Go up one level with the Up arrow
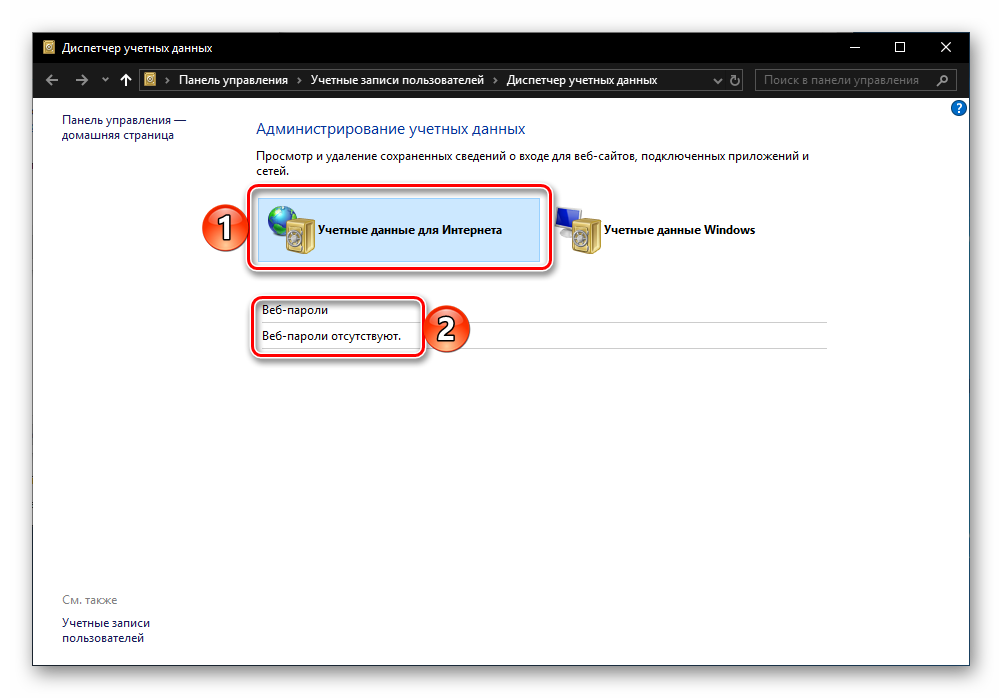 (126, 80)
